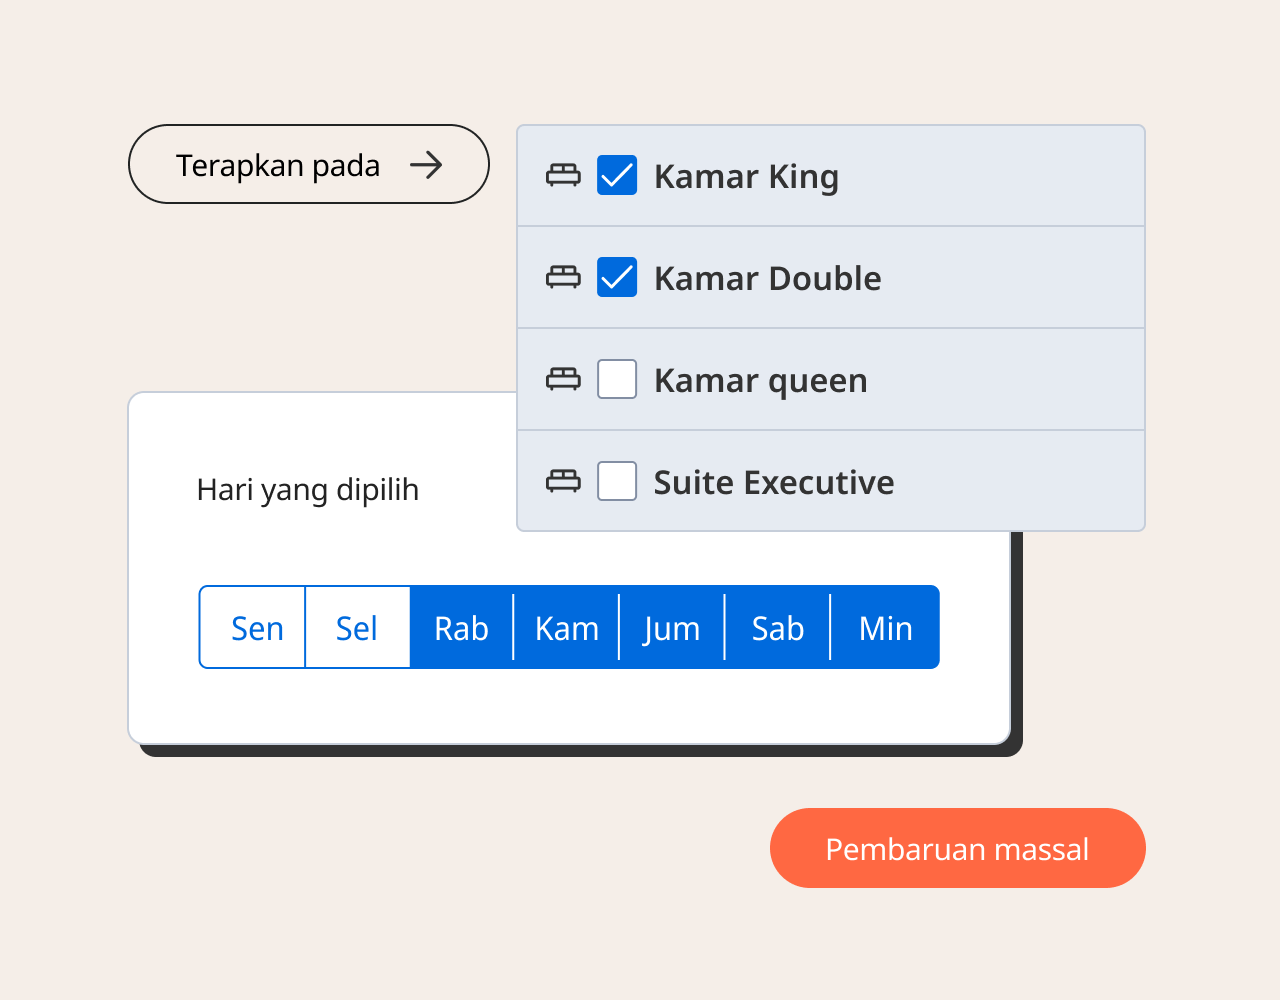Tick the Suite Executive checkbox
Screen dimensions: 1280x1000
click(x=617, y=482)
